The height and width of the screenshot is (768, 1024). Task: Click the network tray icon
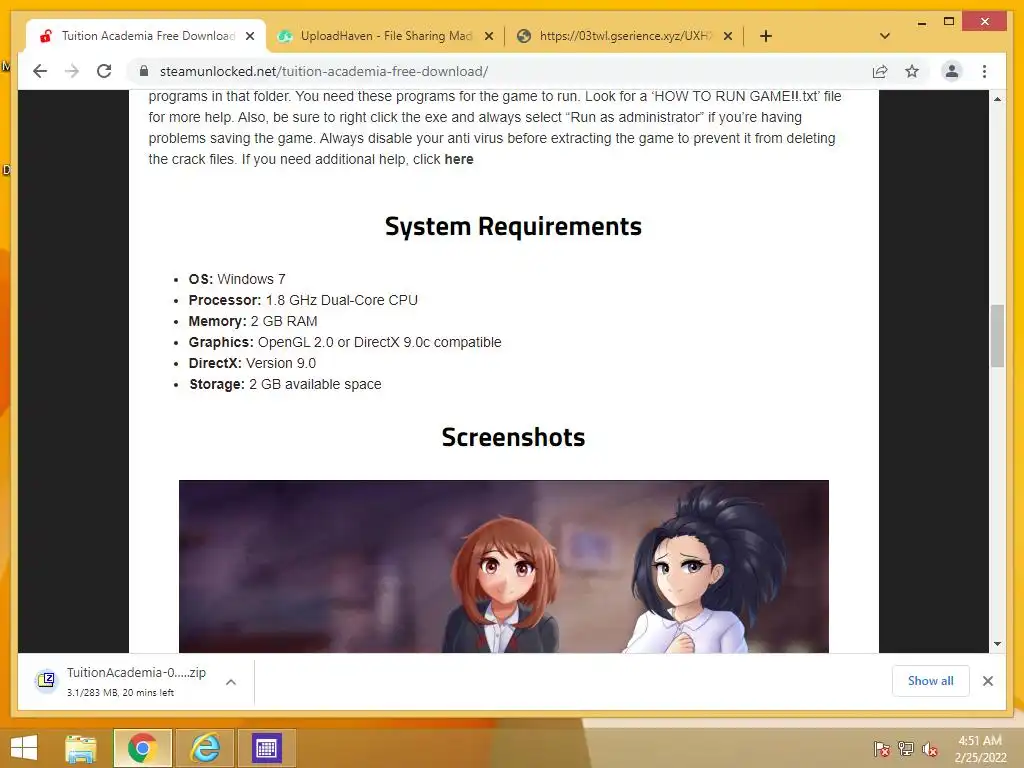pos(906,749)
